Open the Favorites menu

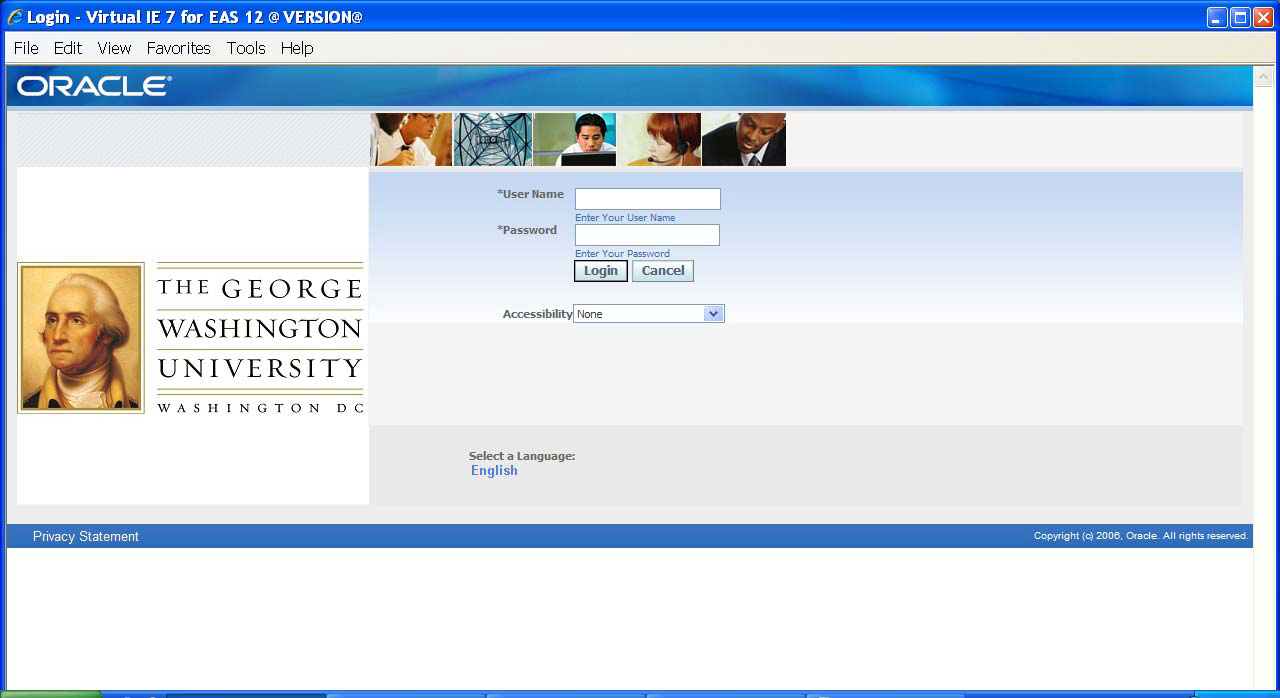pyautogui.click(x=178, y=48)
